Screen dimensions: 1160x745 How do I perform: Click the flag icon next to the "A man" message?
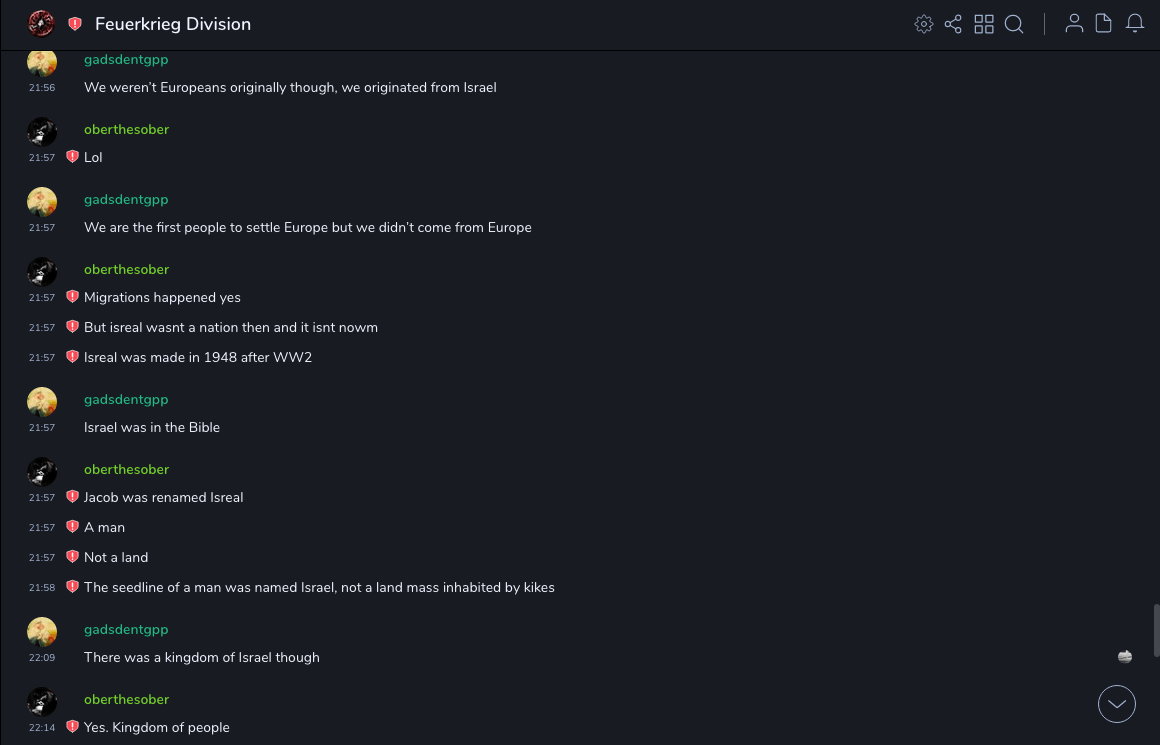point(72,527)
